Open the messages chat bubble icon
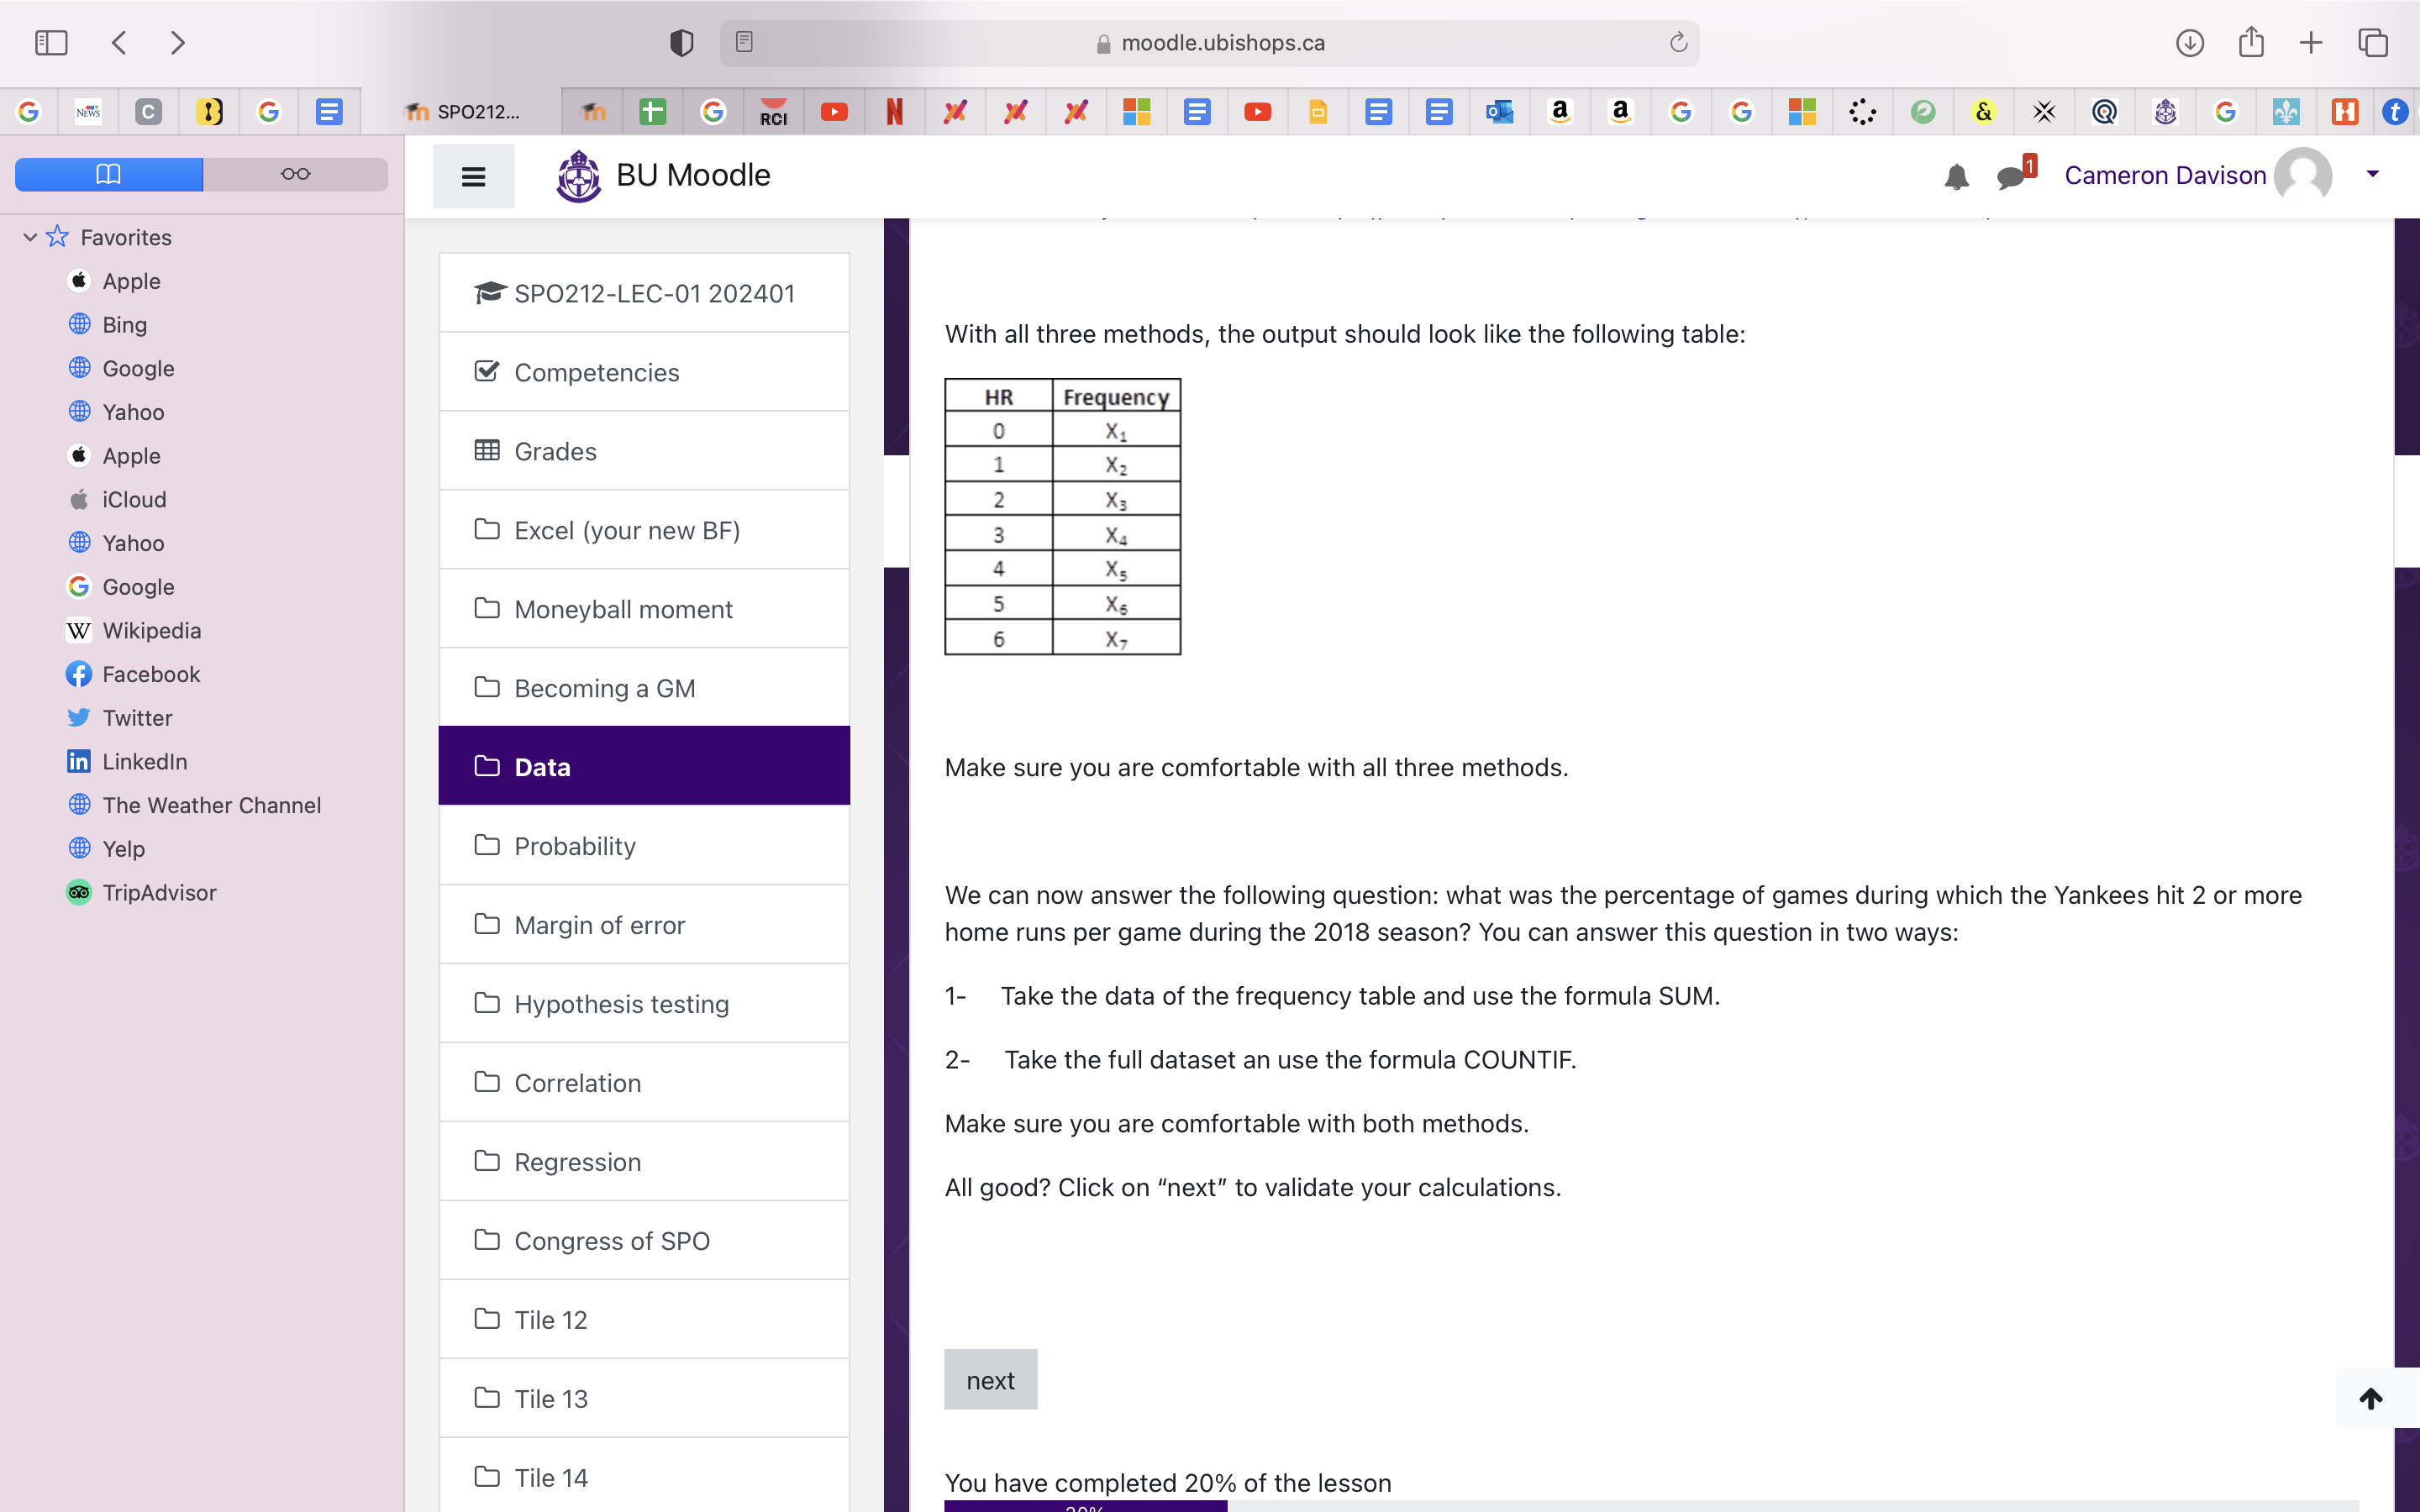This screenshot has width=2420, height=1512. pyautogui.click(x=2011, y=177)
